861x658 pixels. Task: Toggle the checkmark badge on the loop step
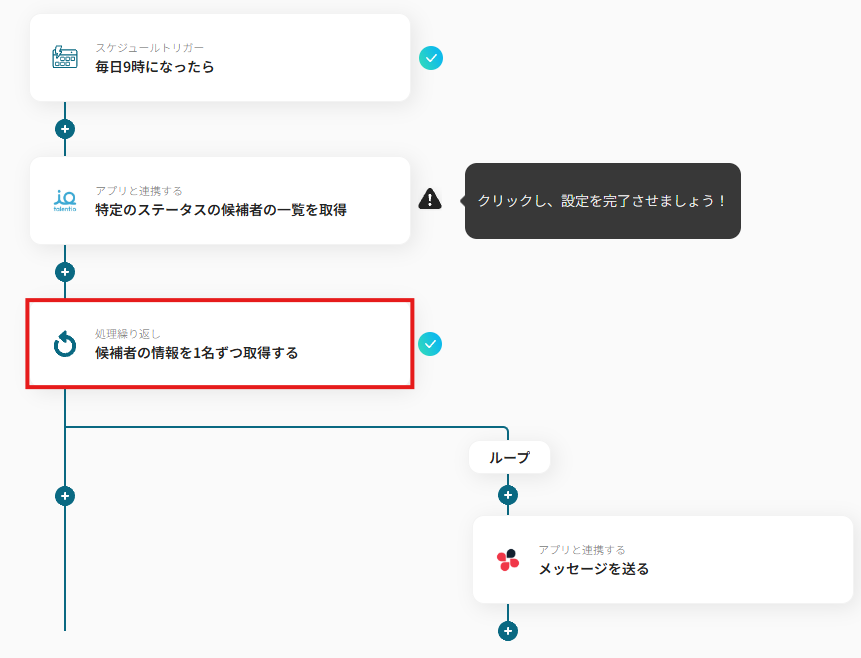pyautogui.click(x=431, y=344)
